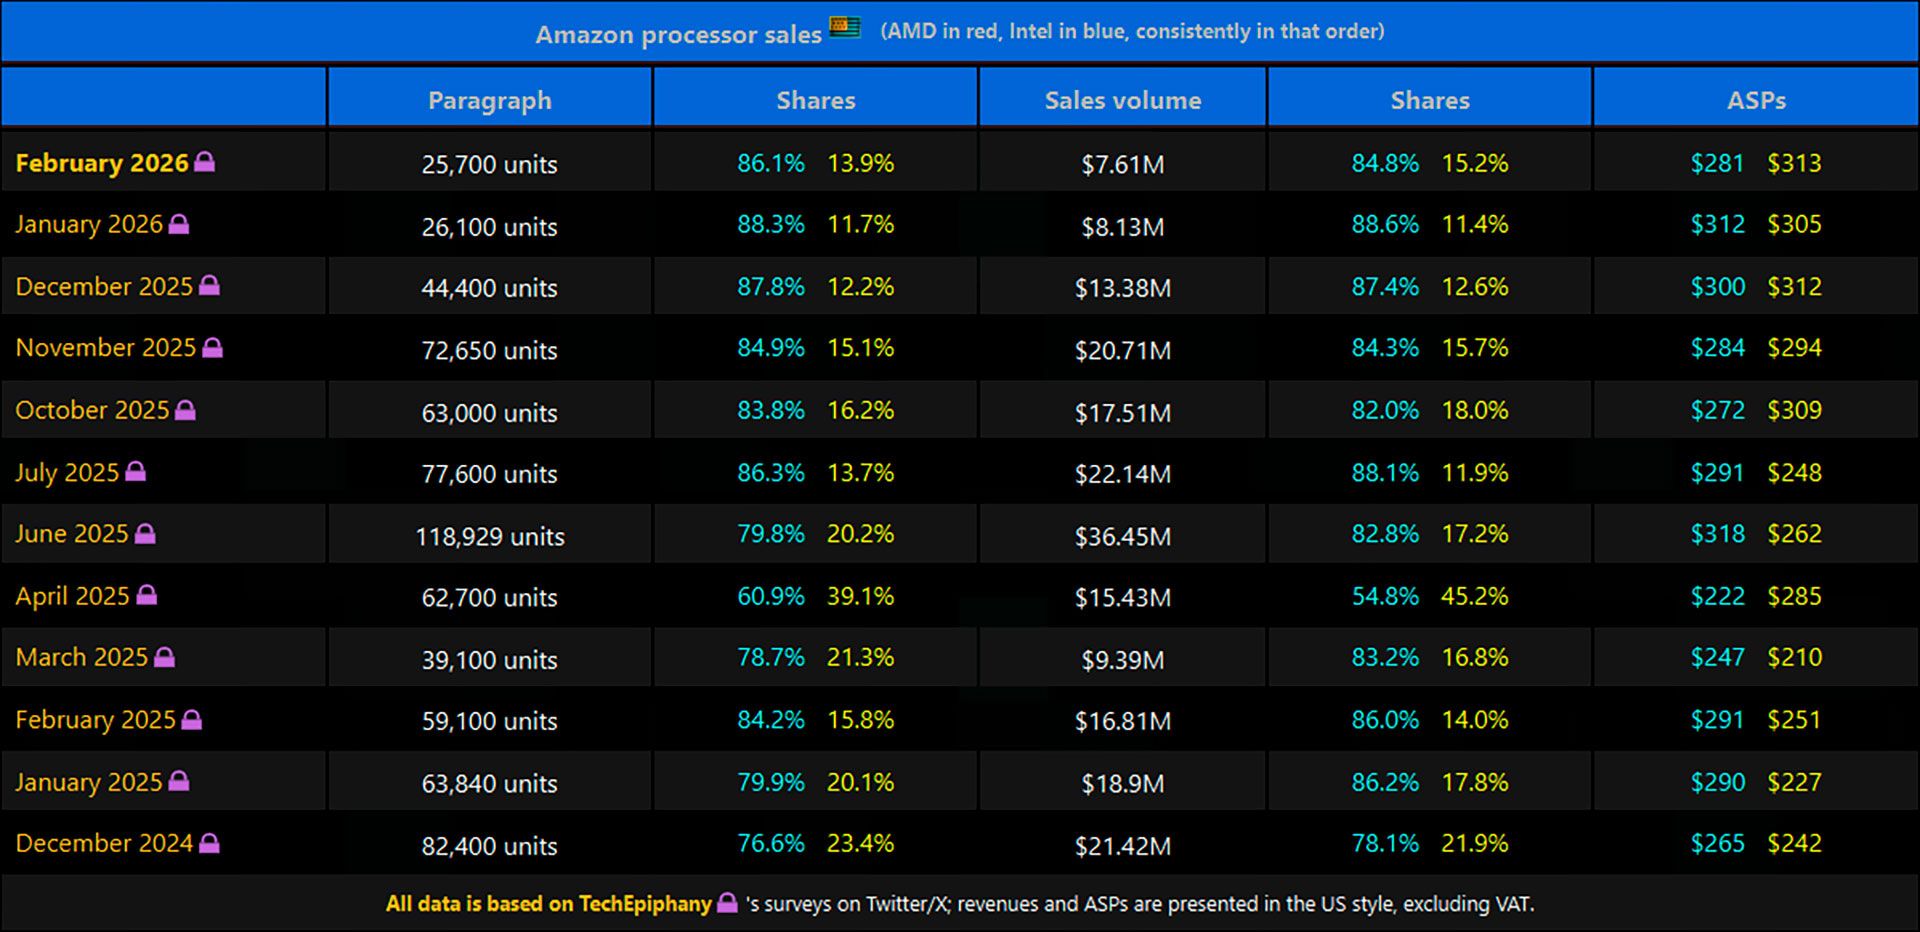Select the Paragraph column header
Screen dimensions: 1920x932
click(x=489, y=100)
